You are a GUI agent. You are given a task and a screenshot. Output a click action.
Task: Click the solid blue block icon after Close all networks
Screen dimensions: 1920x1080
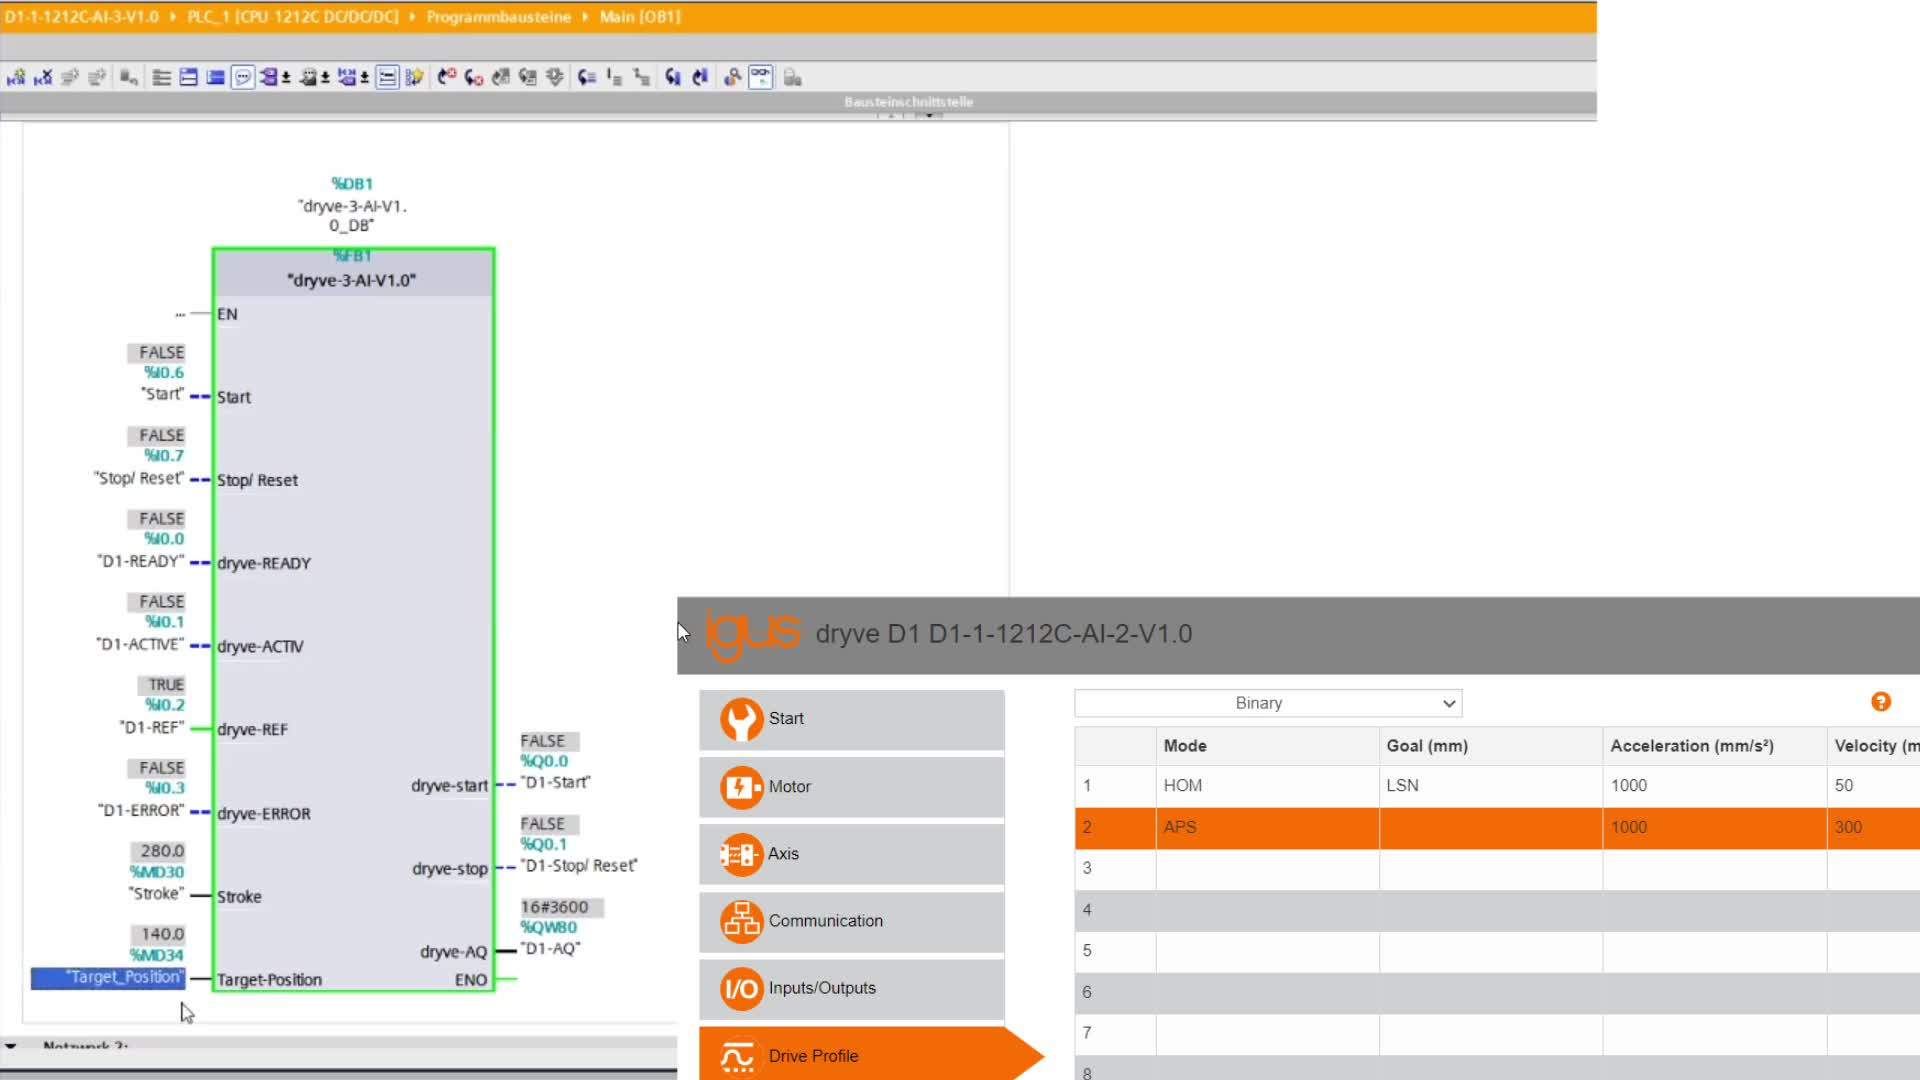pyautogui.click(x=215, y=77)
